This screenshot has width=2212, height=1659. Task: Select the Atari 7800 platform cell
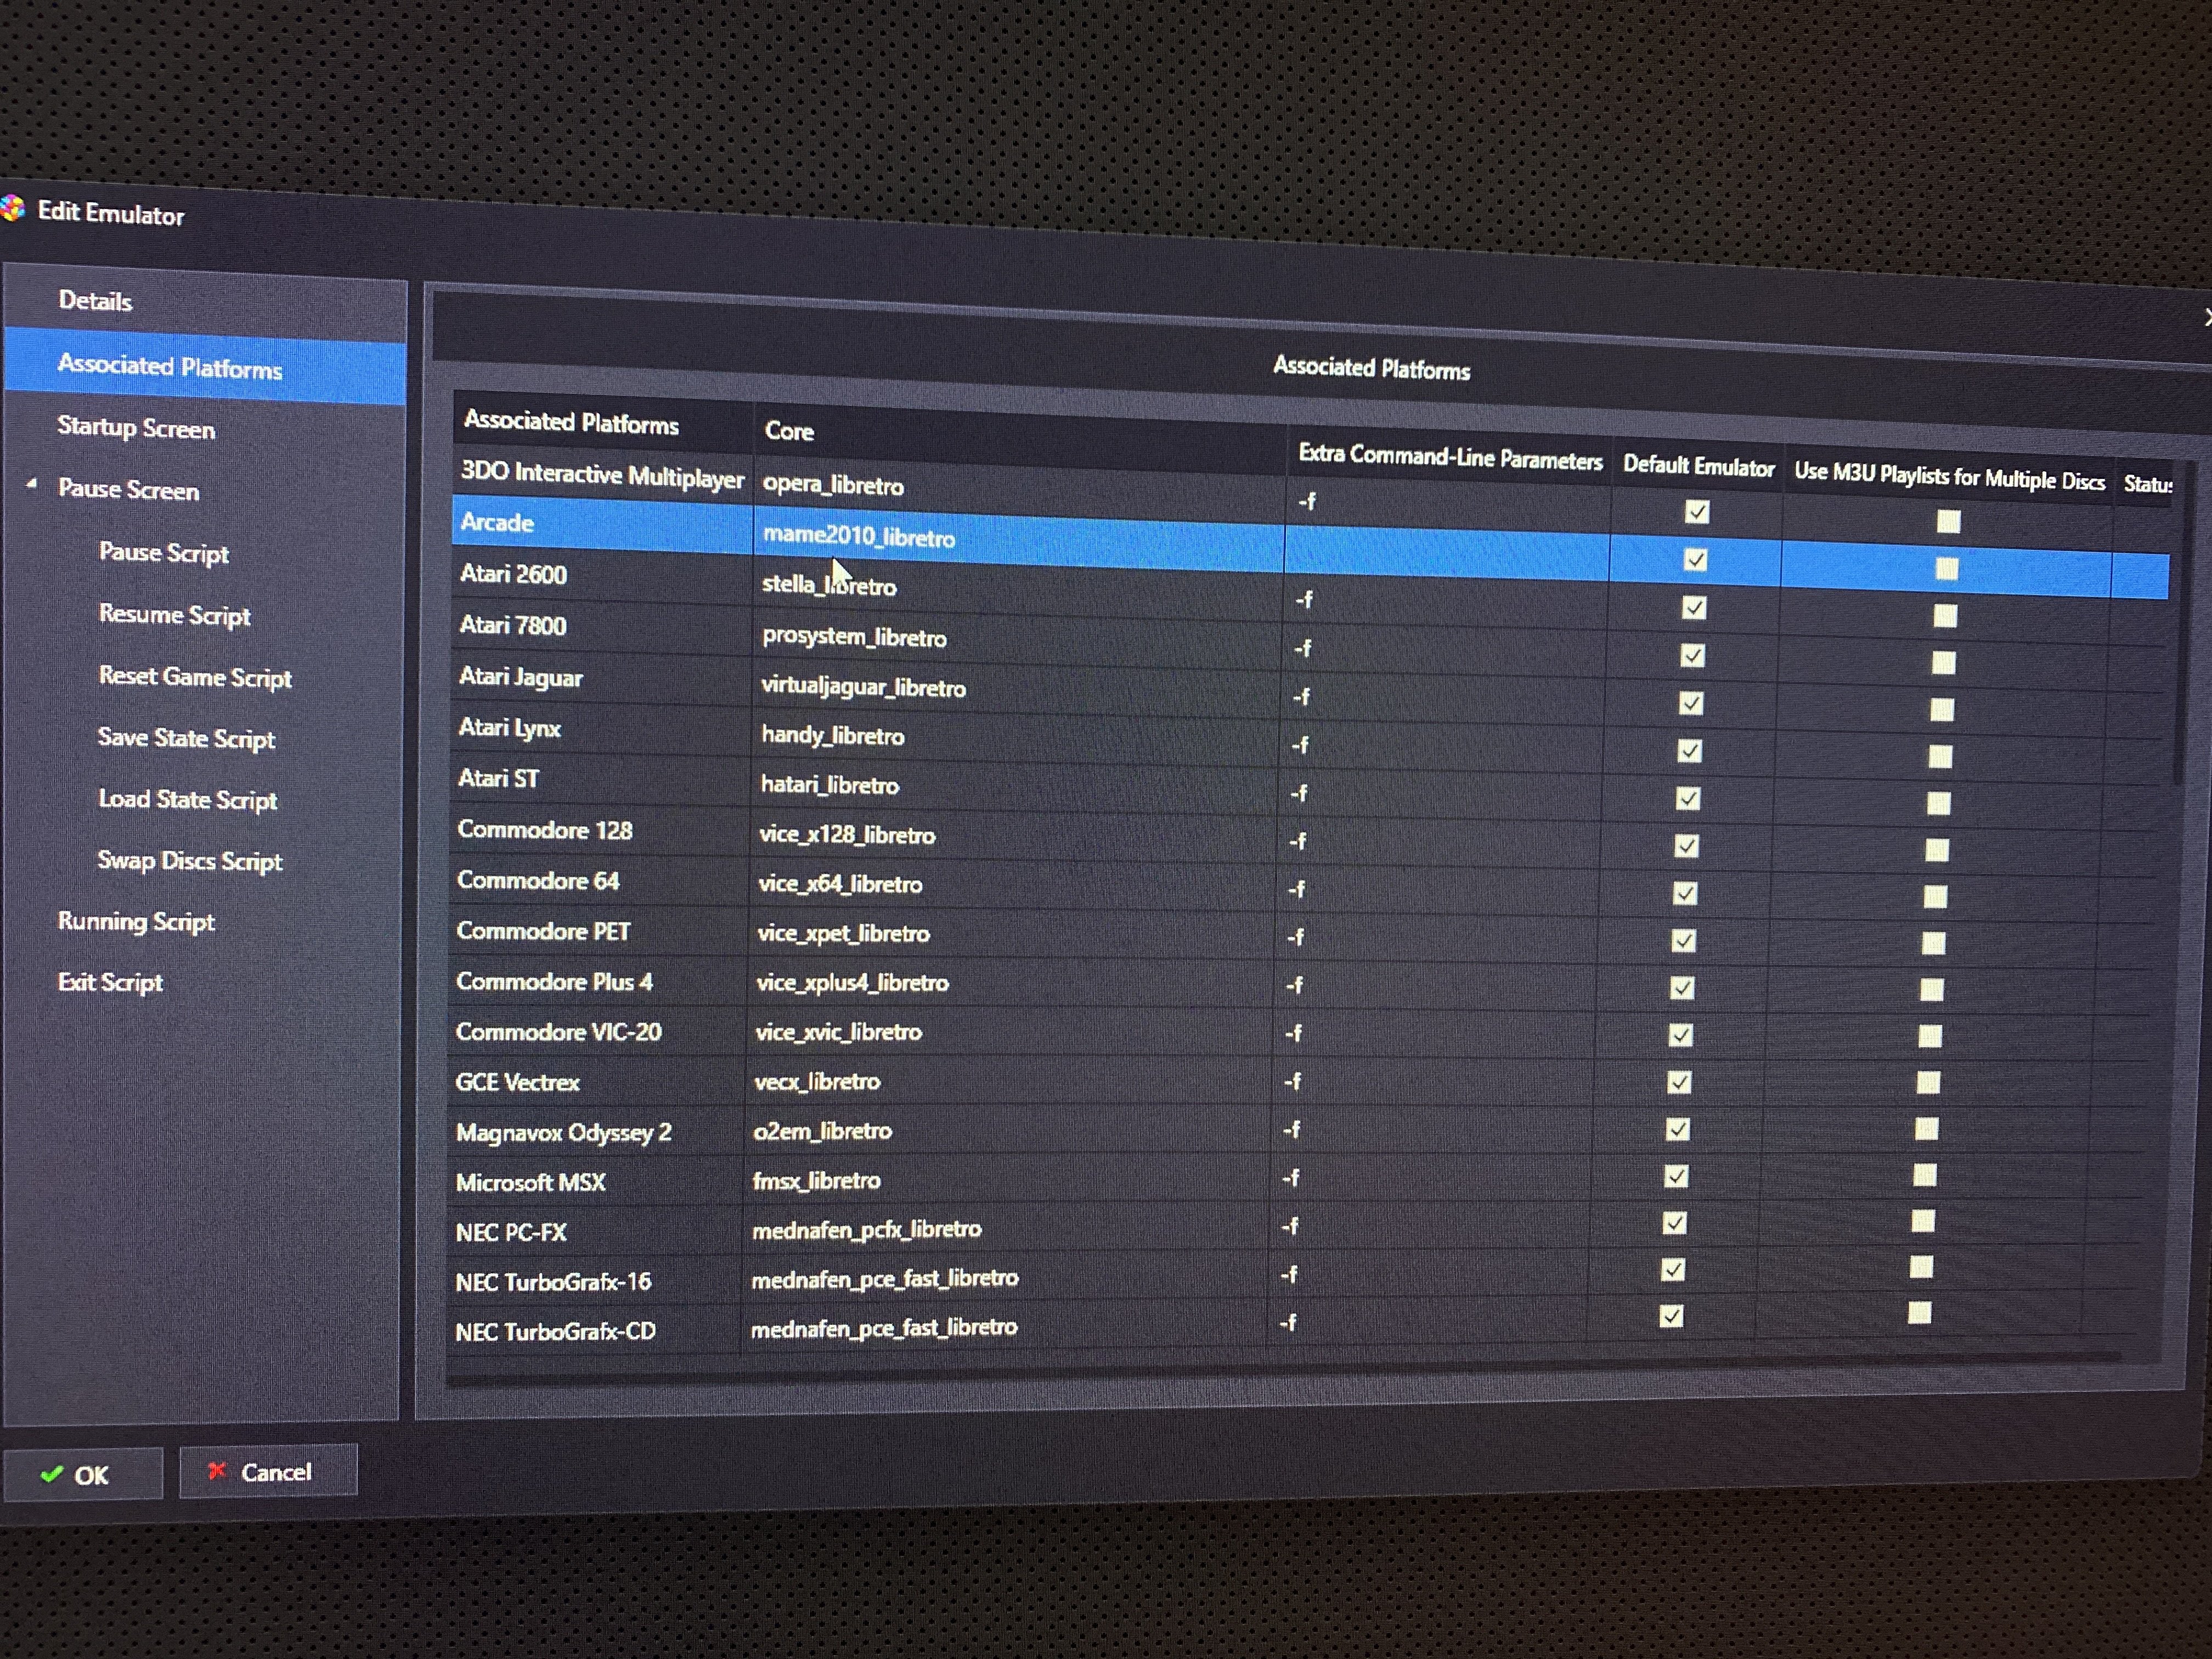pyautogui.click(x=601, y=626)
